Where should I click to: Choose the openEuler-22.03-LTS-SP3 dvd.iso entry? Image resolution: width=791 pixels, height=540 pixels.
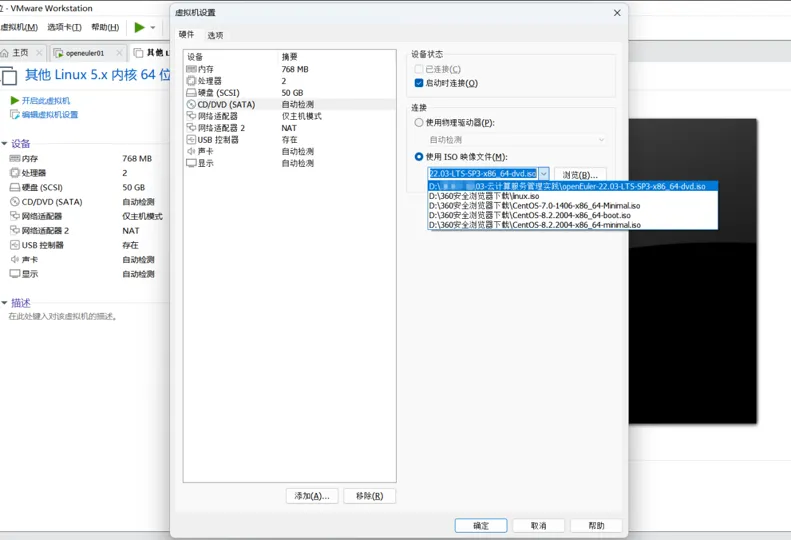pyautogui.click(x=573, y=186)
